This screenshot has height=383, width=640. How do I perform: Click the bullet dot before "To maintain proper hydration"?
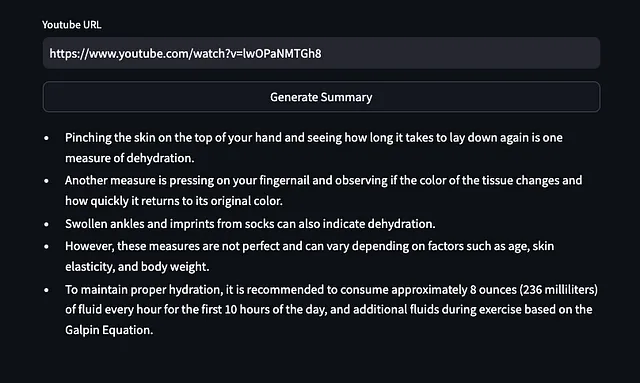coord(46,290)
